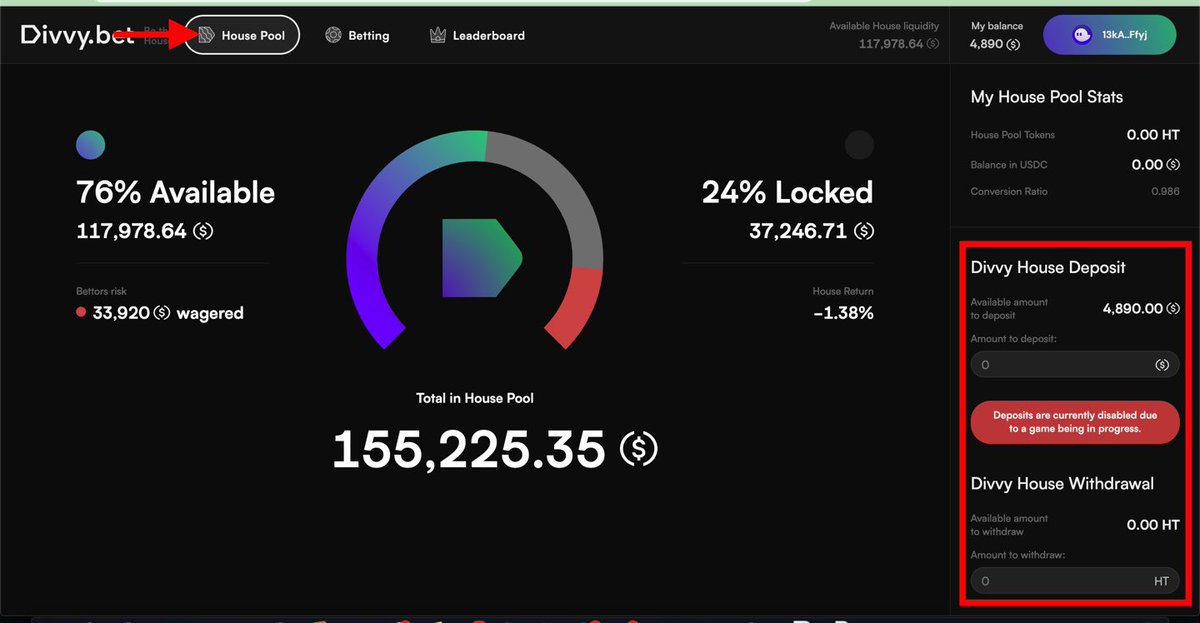Click the dark circle above 24% Locked
The height and width of the screenshot is (623, 1200).
tap(859, 145)
